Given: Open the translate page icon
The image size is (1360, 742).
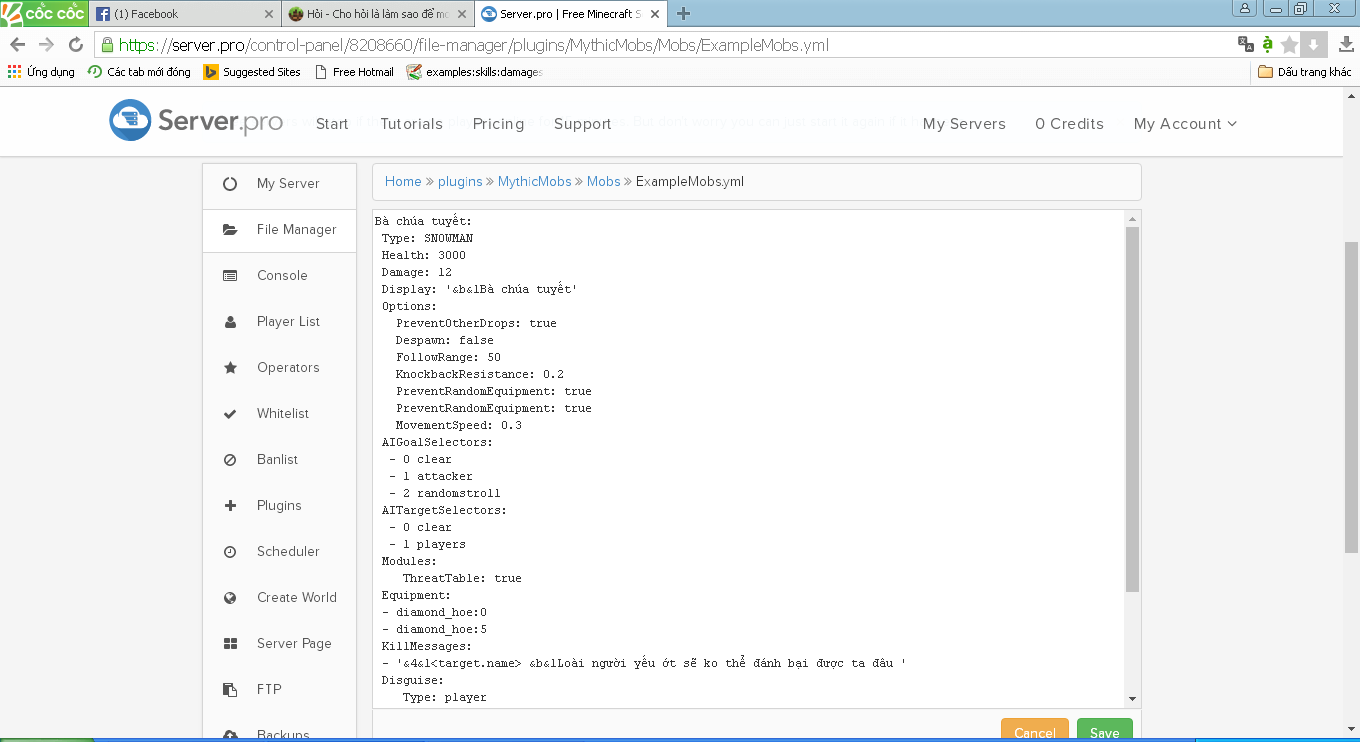Looking at the screenshot, I should pos(1246,44).
